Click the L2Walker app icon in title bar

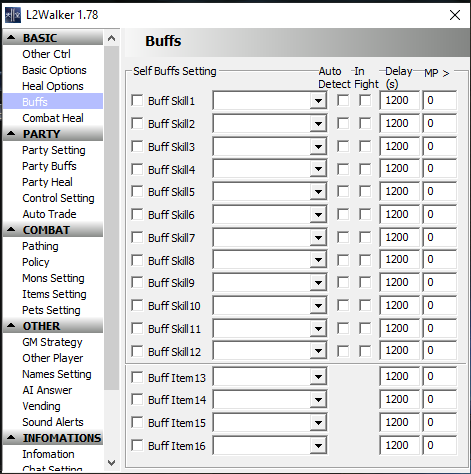[13, 15]
